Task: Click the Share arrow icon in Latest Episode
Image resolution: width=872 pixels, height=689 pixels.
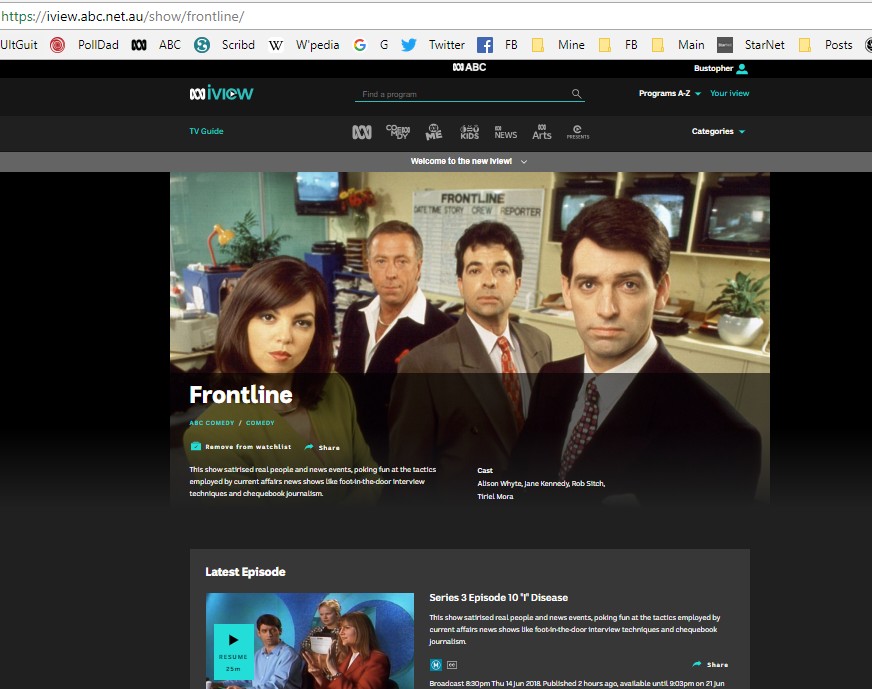Action: [696, 664]
